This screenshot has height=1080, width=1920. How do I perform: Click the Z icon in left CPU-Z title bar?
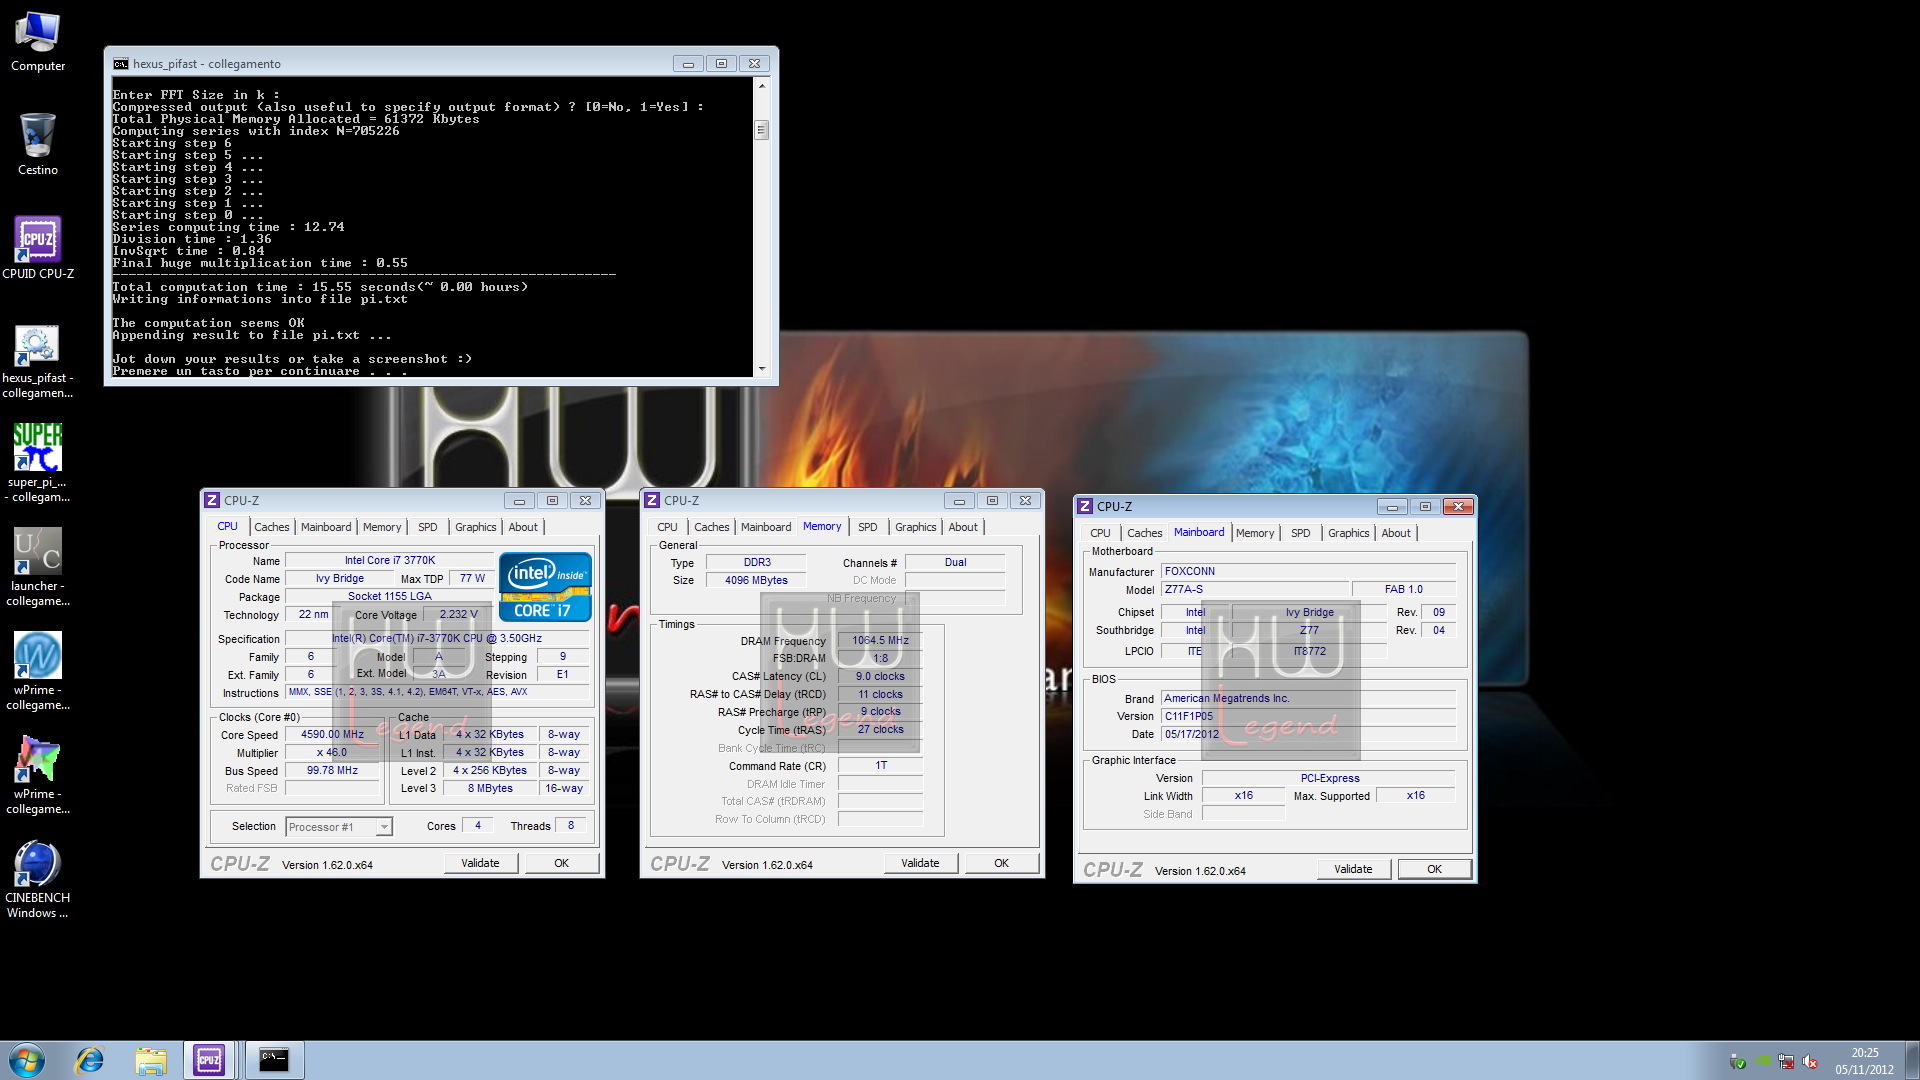coord(212,500)
